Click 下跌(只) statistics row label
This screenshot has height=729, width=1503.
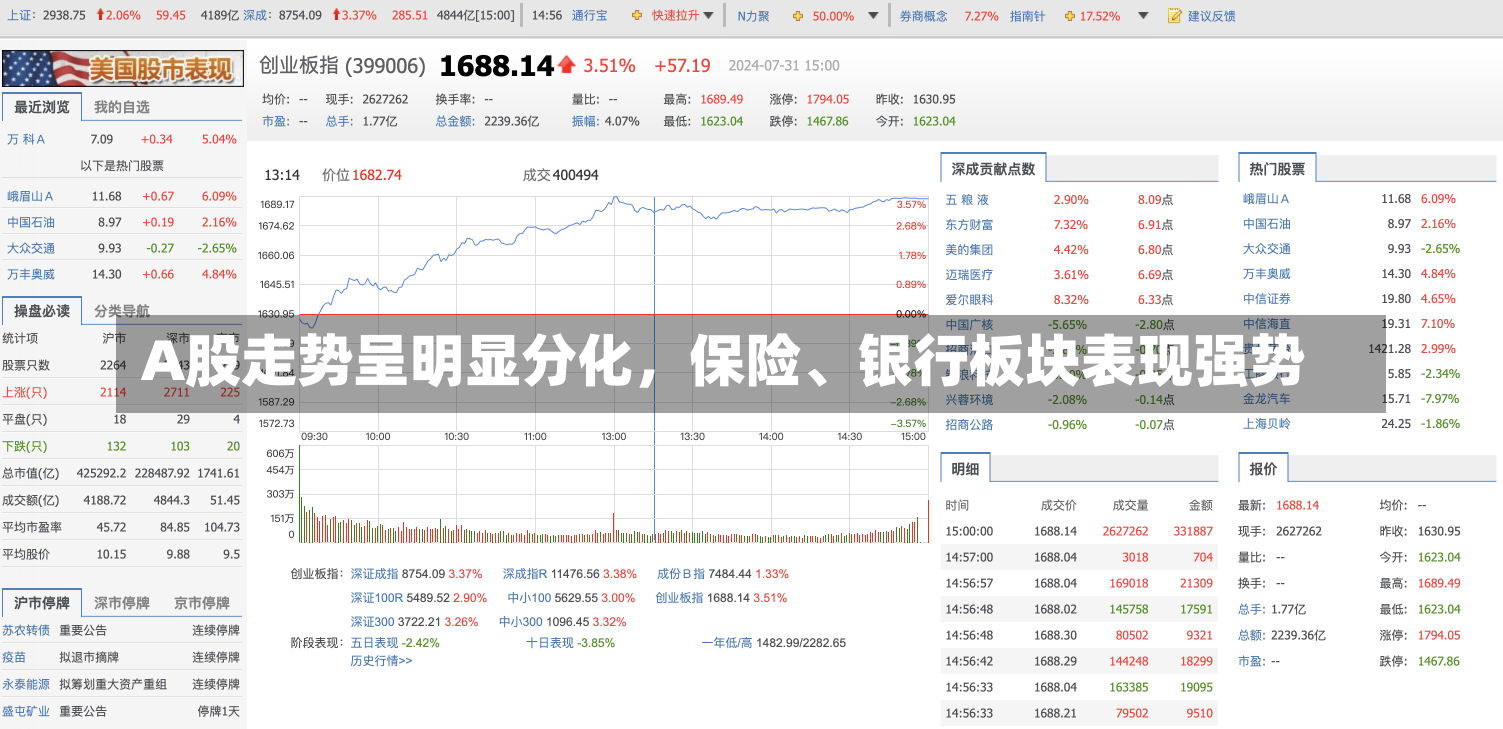tap(25, 446)
